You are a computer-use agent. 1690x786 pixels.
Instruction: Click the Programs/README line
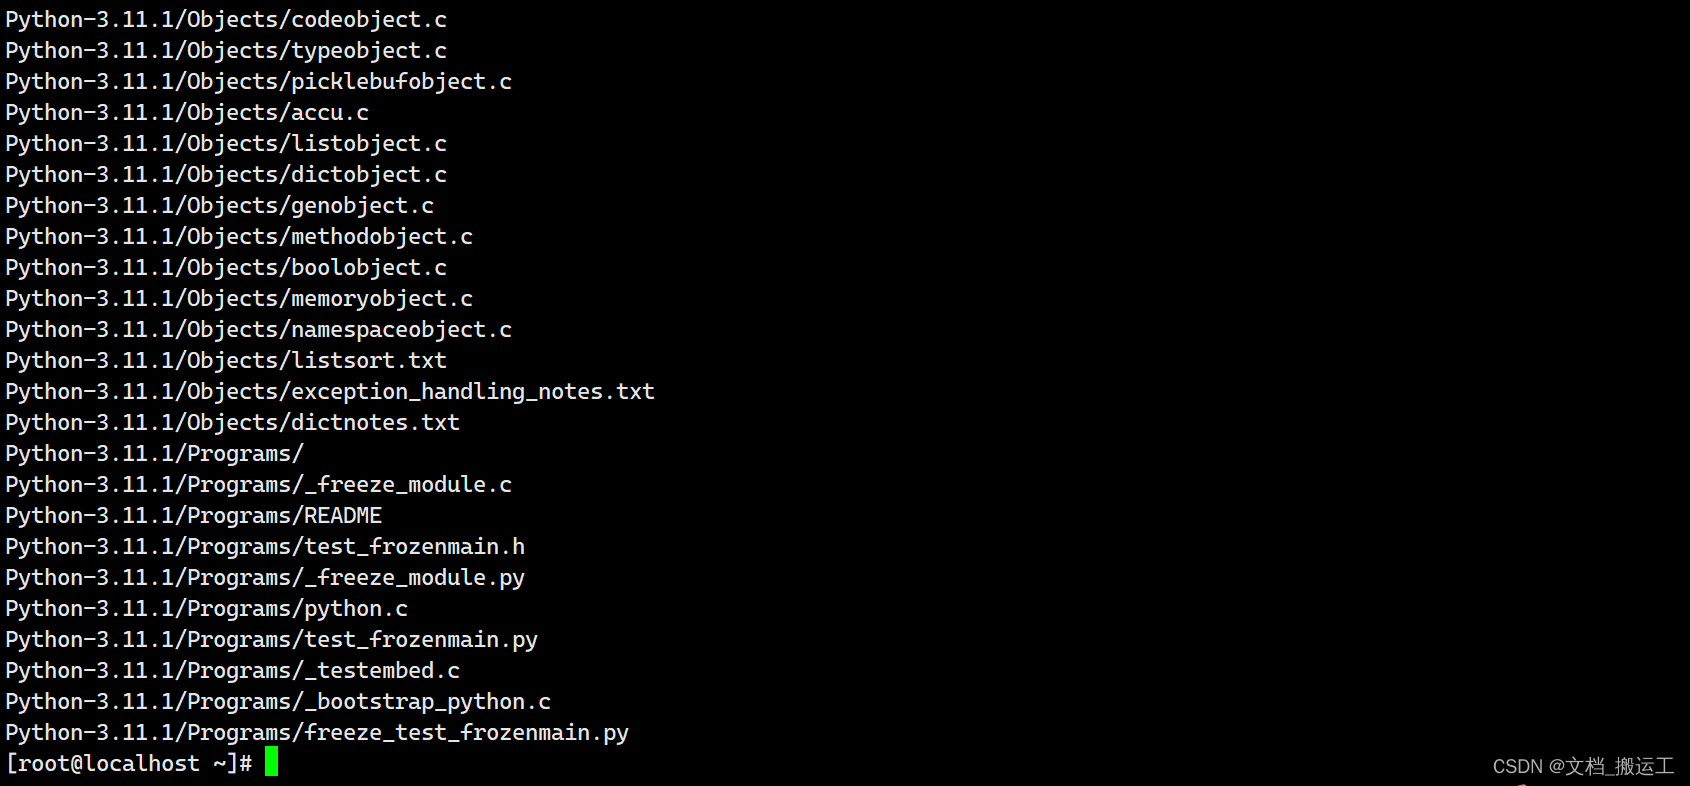194,516
